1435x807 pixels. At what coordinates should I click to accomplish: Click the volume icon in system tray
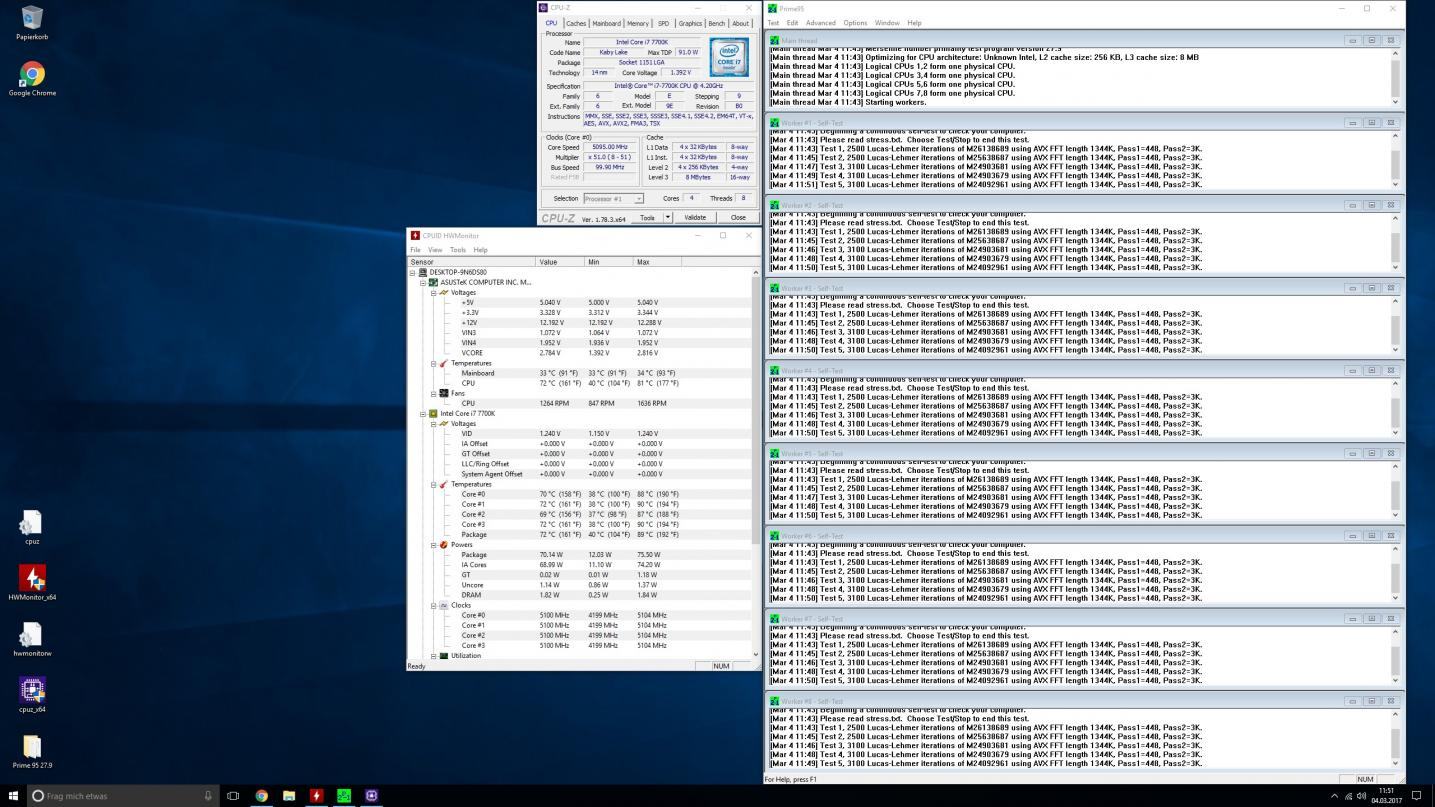pos(1362,796)
